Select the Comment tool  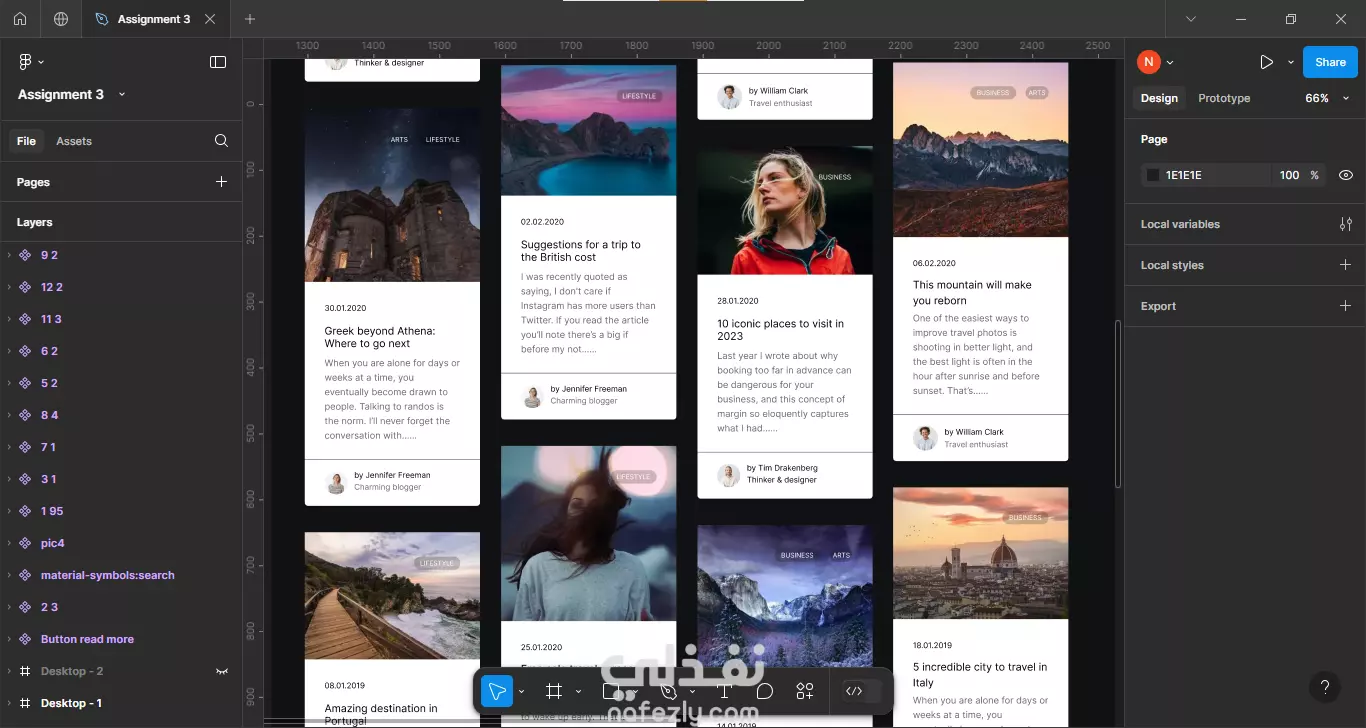coord(765,691)
